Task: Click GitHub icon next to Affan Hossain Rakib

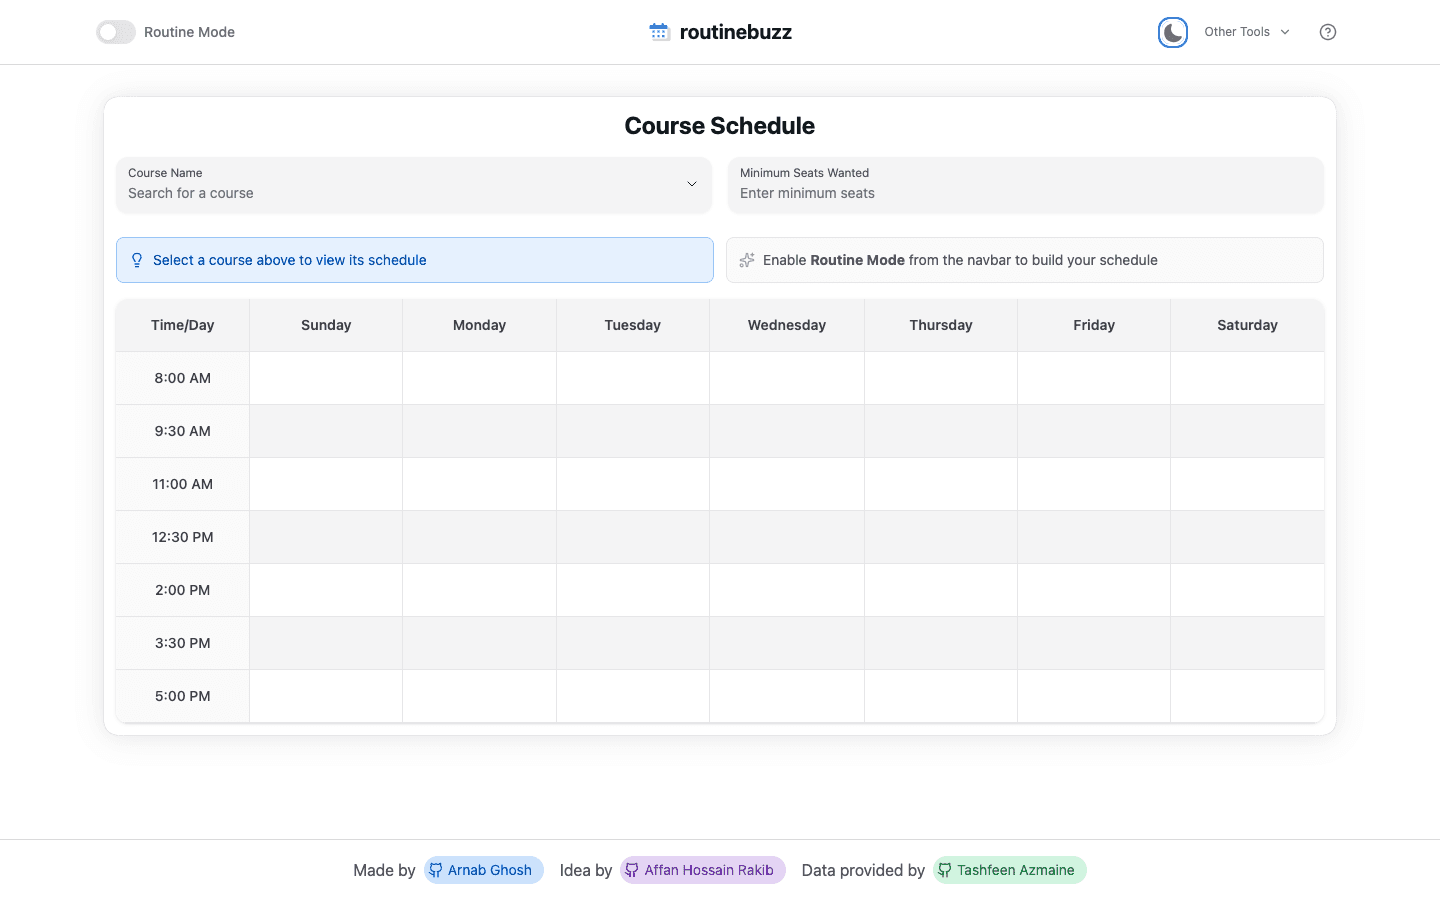Action: pyautogui.click(x=632, y=870)
